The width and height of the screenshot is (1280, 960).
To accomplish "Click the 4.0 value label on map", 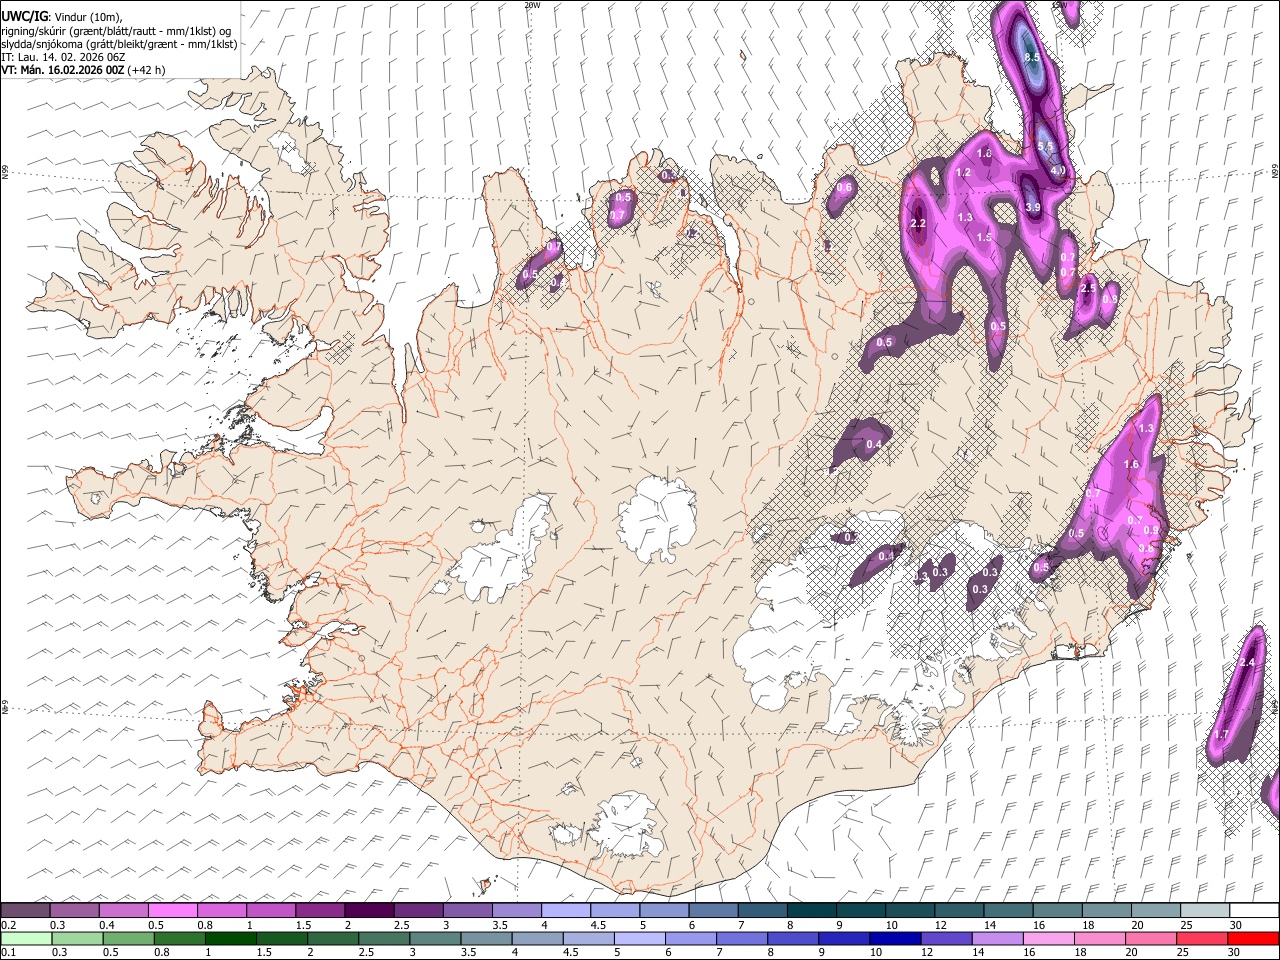I will coord(1057,171).
